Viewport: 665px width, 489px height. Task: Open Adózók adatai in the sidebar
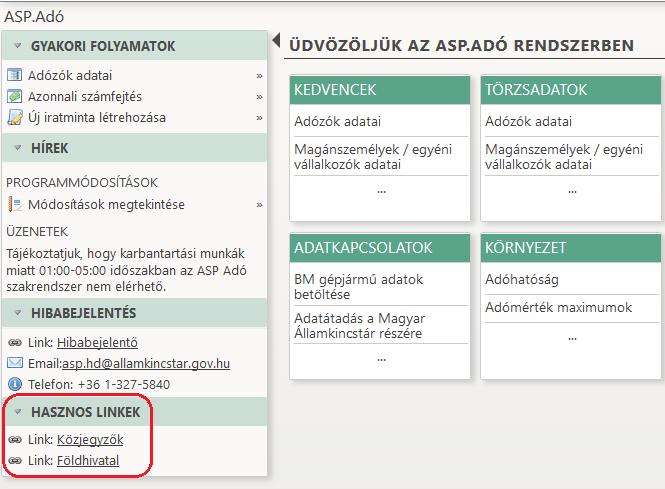pyautogui.click(x=70, y=75)
